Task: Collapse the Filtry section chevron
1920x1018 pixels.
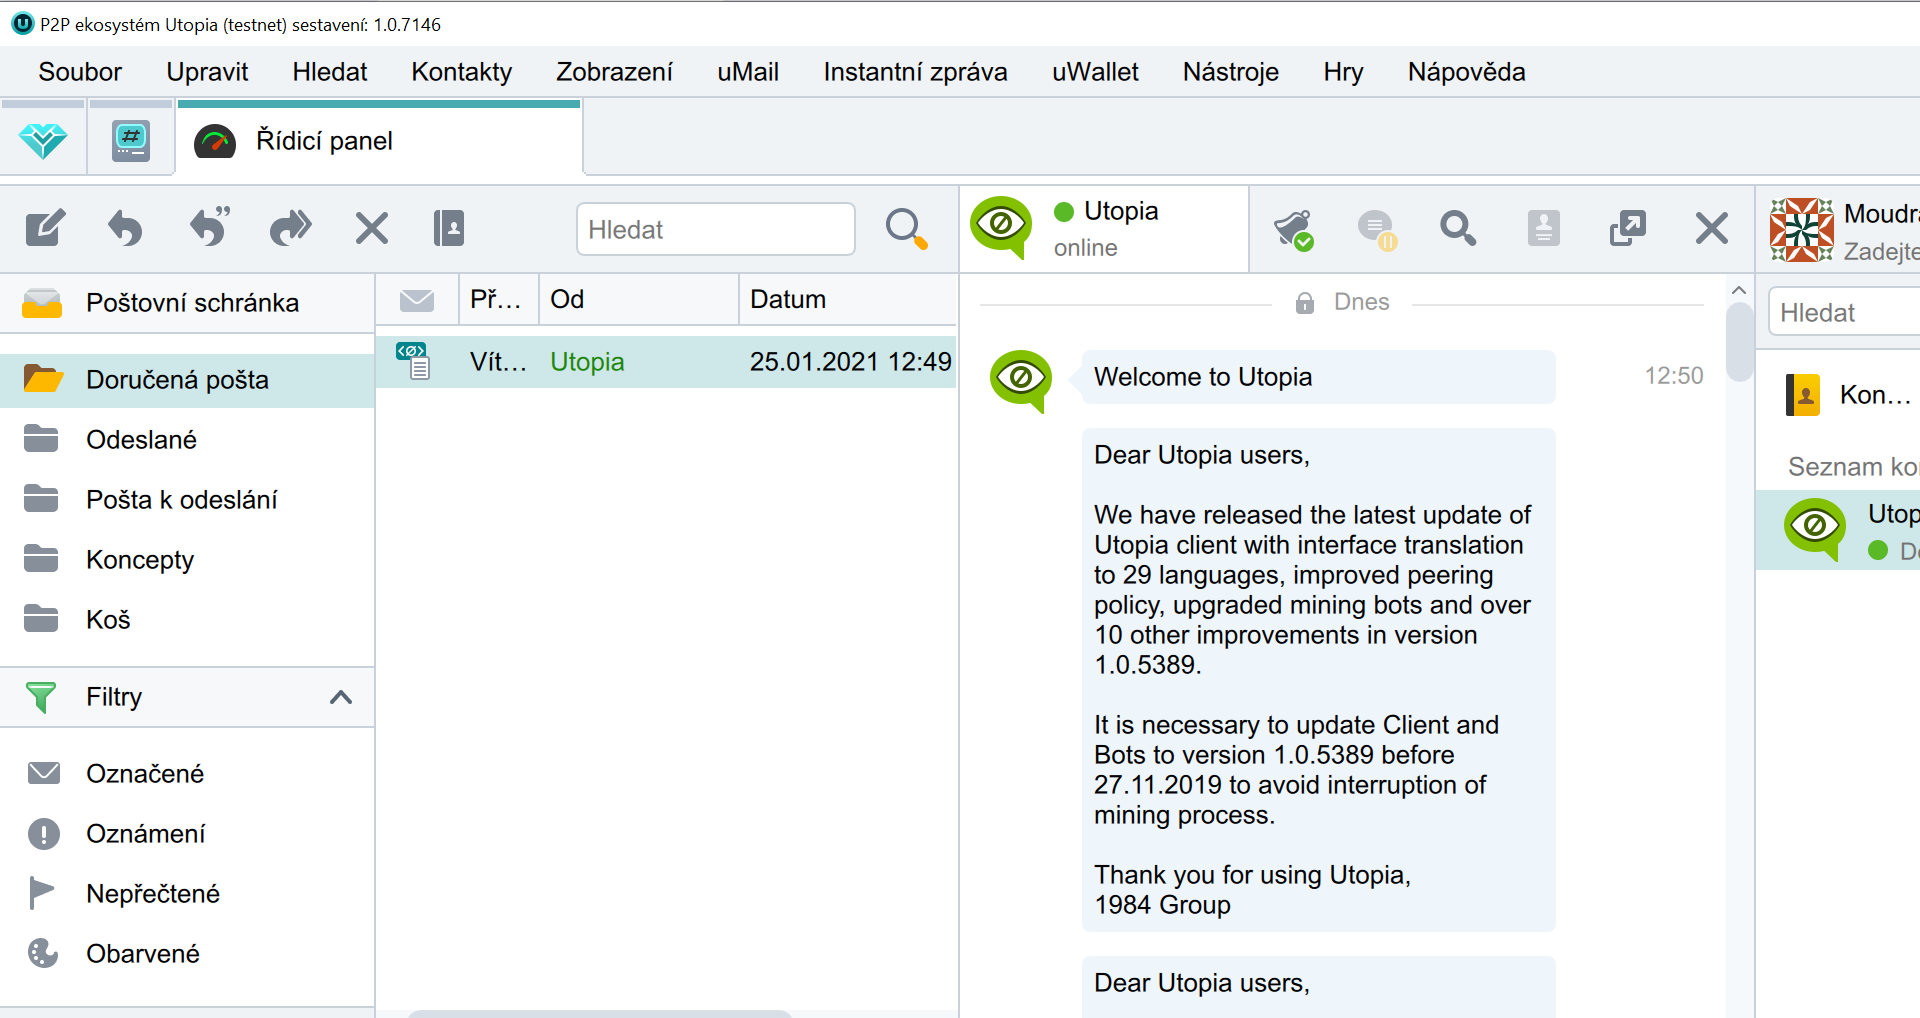Action: point(341,697)
